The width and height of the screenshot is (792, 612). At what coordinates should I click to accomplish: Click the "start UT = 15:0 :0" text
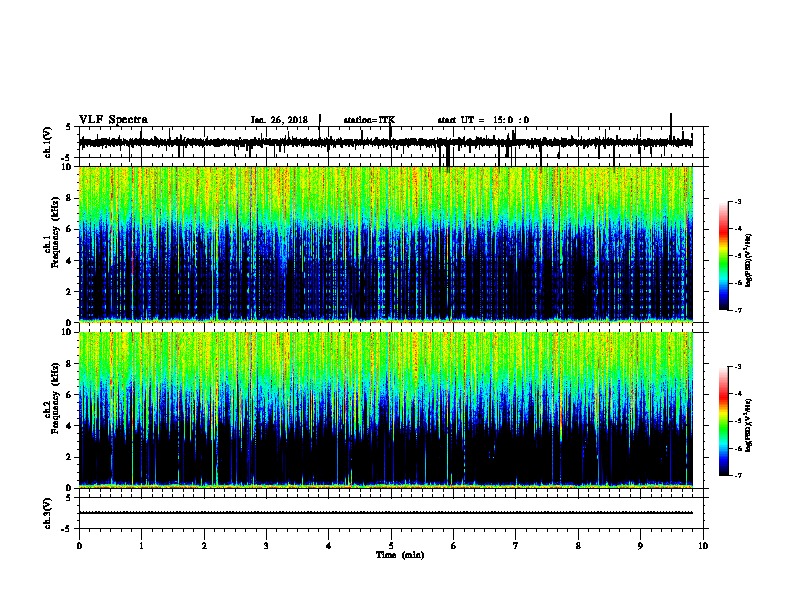point(483,120)
